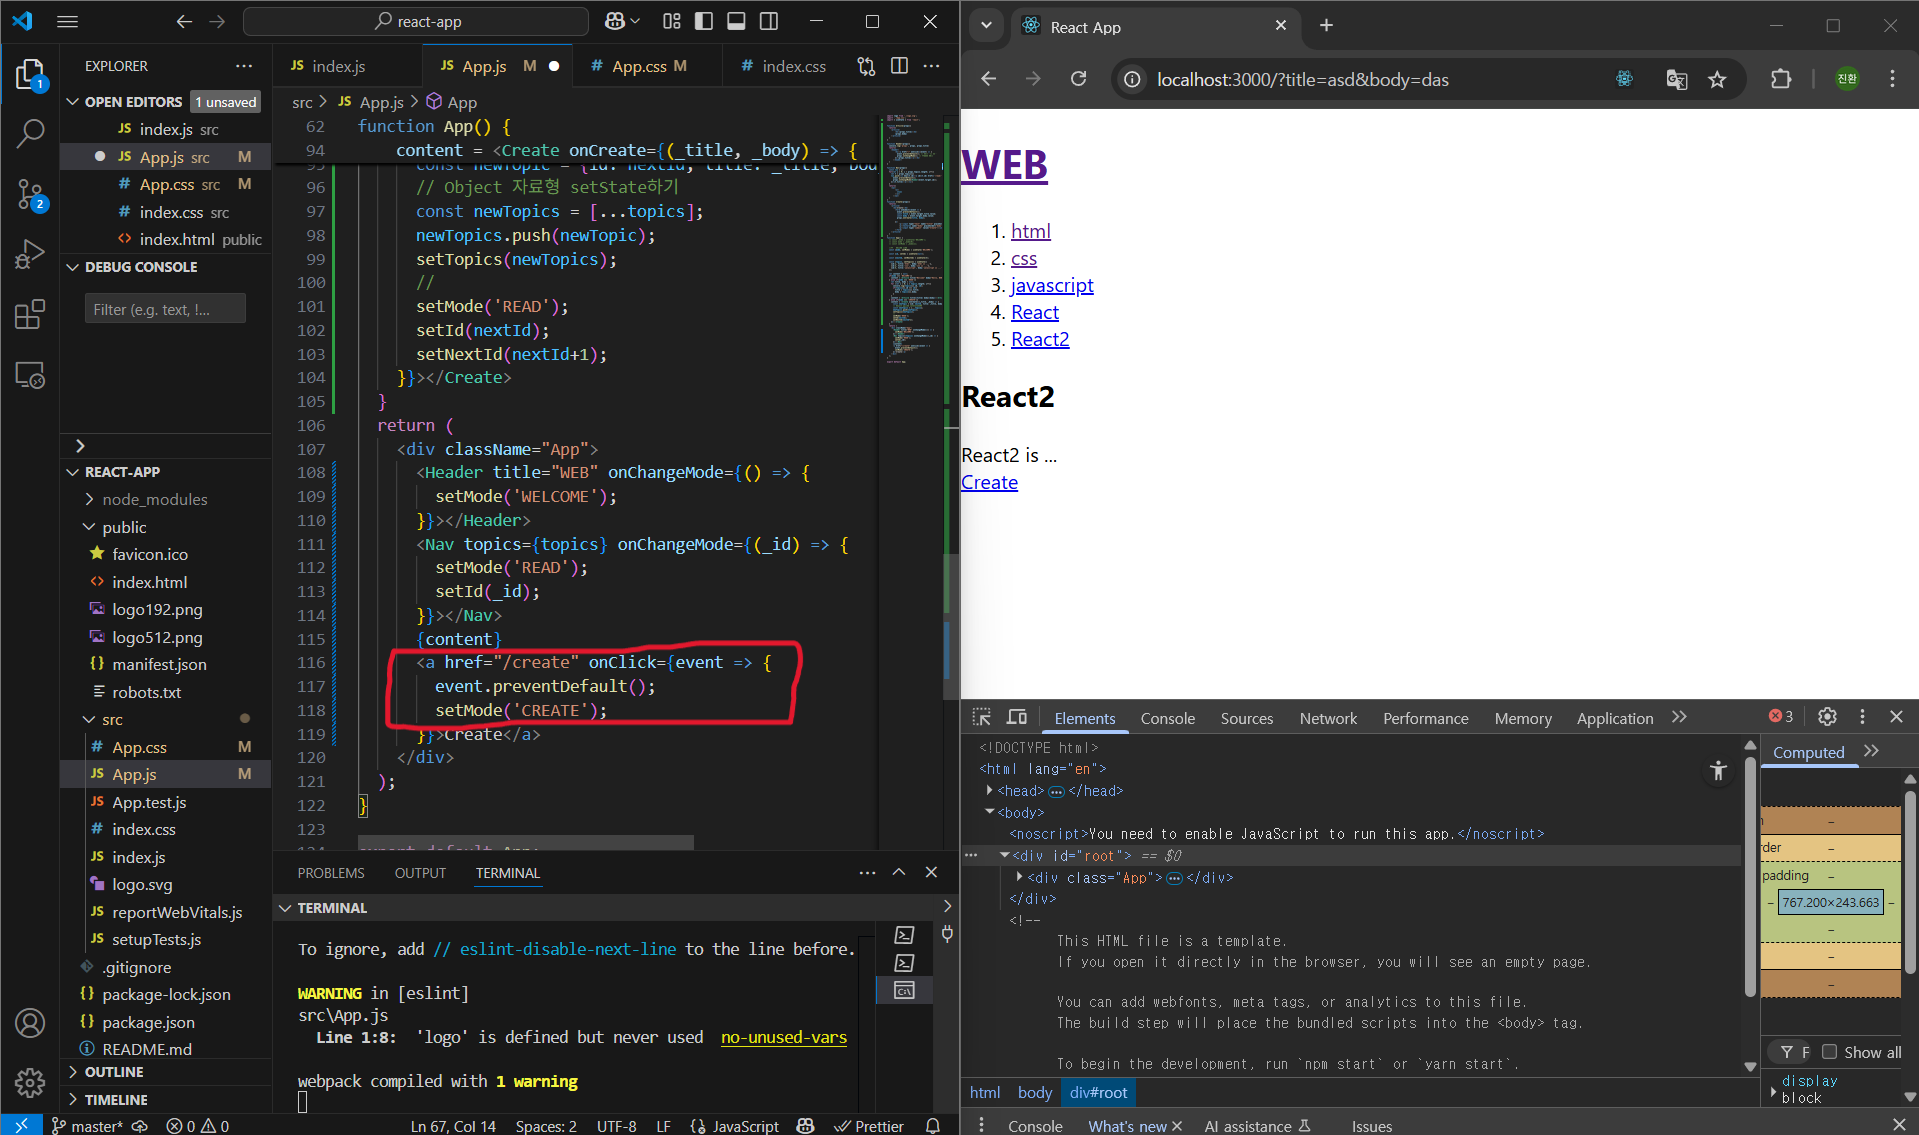This screenshot has width=1919, height=1135.
Task: Collapse src folder in explorer
Action: 112,719
